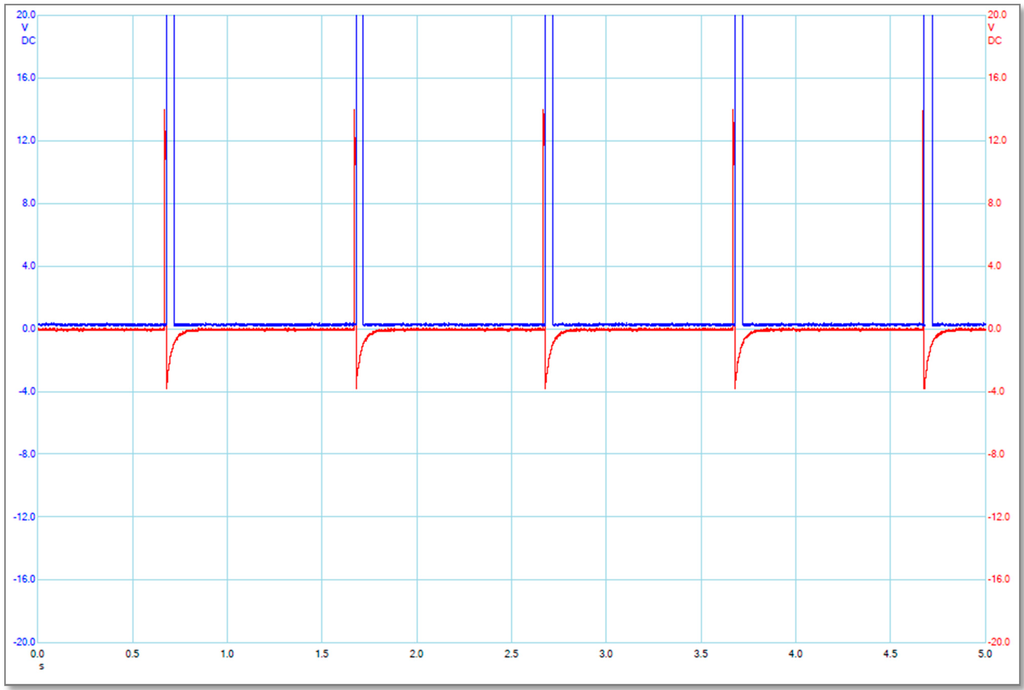This screenshot has height=690, width=1024.
Task: Select the red 4.0 label on right axis
Action: [x=996, y=266]
